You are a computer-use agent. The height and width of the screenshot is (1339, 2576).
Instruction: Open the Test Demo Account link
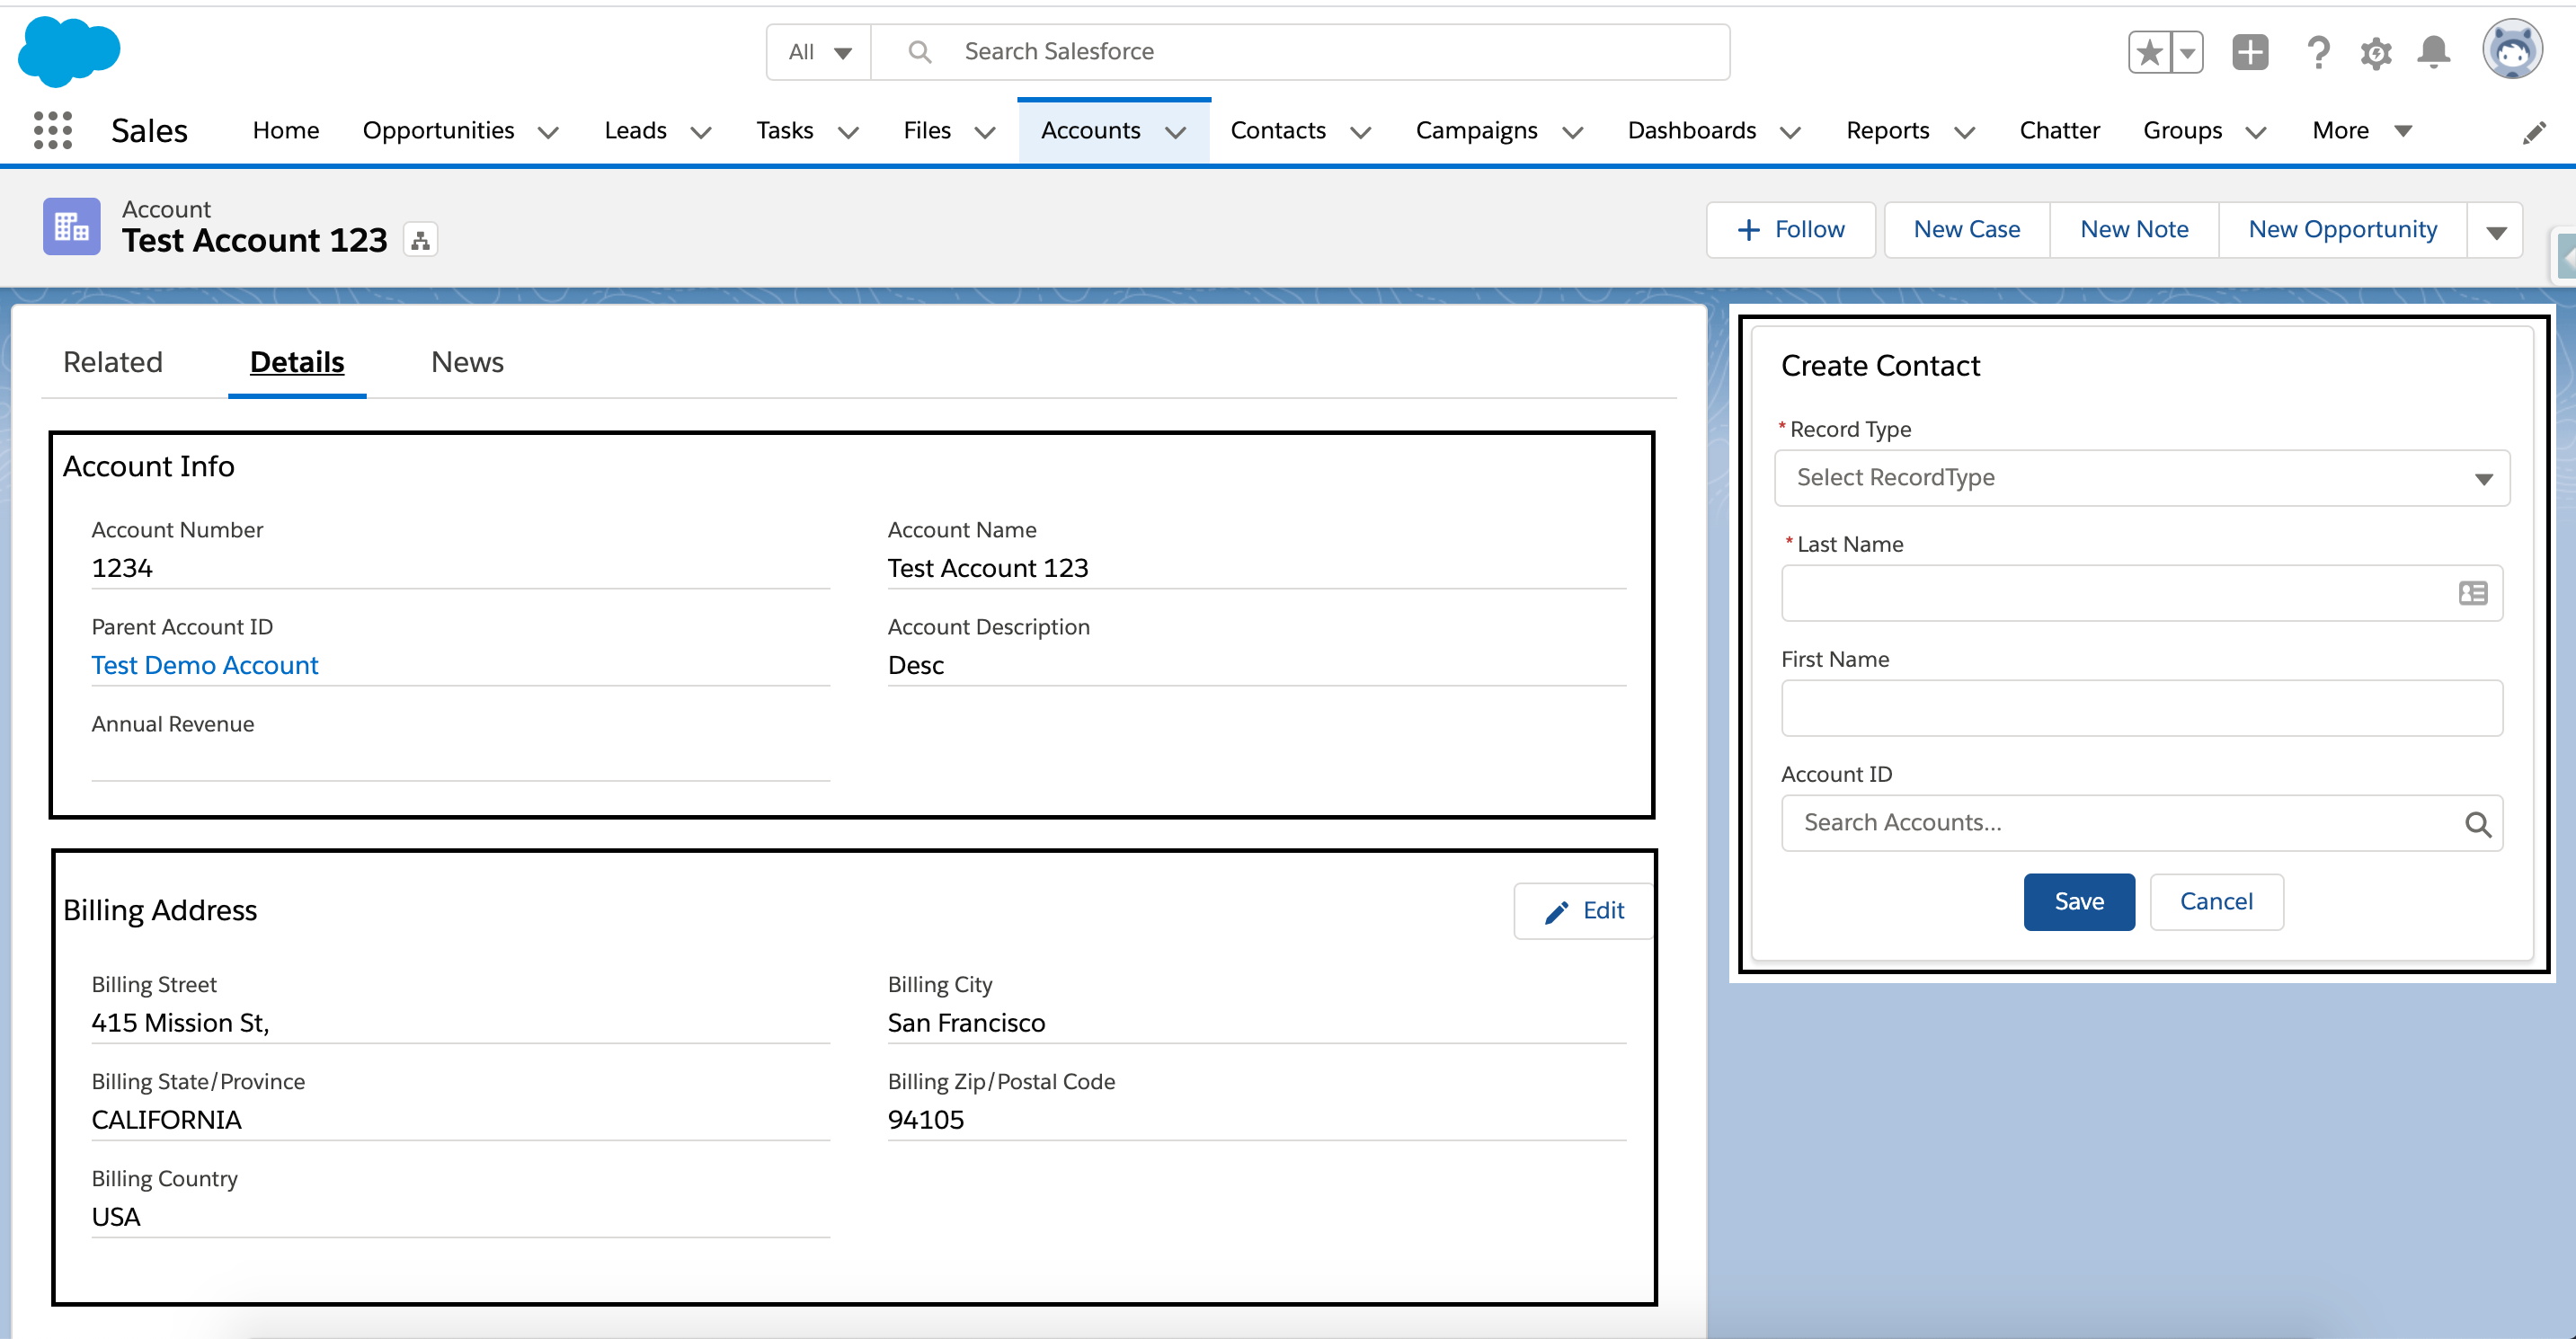pos(205,665)
